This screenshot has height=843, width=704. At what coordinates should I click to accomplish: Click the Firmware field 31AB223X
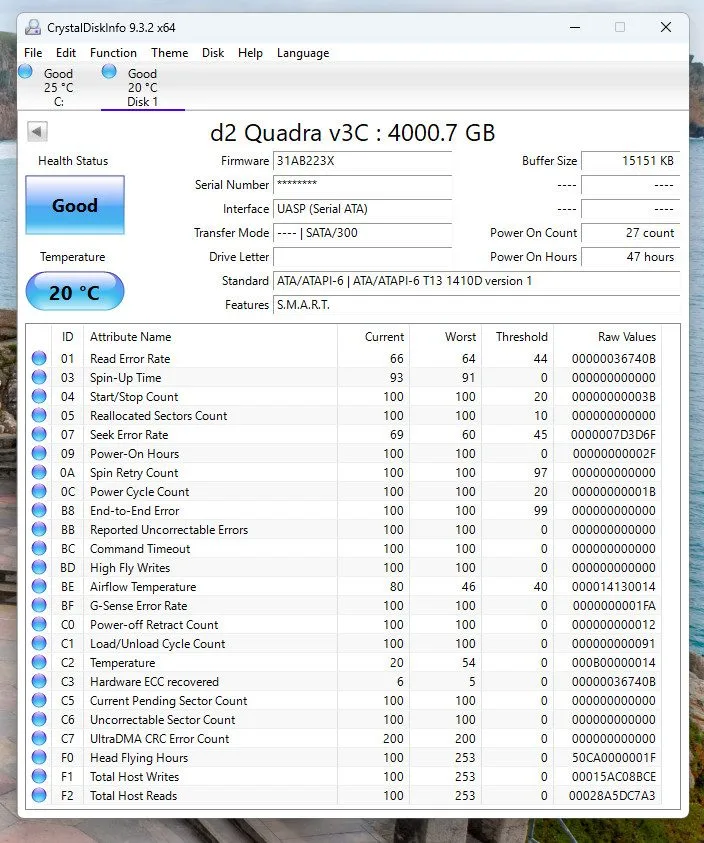coord(362,161)
